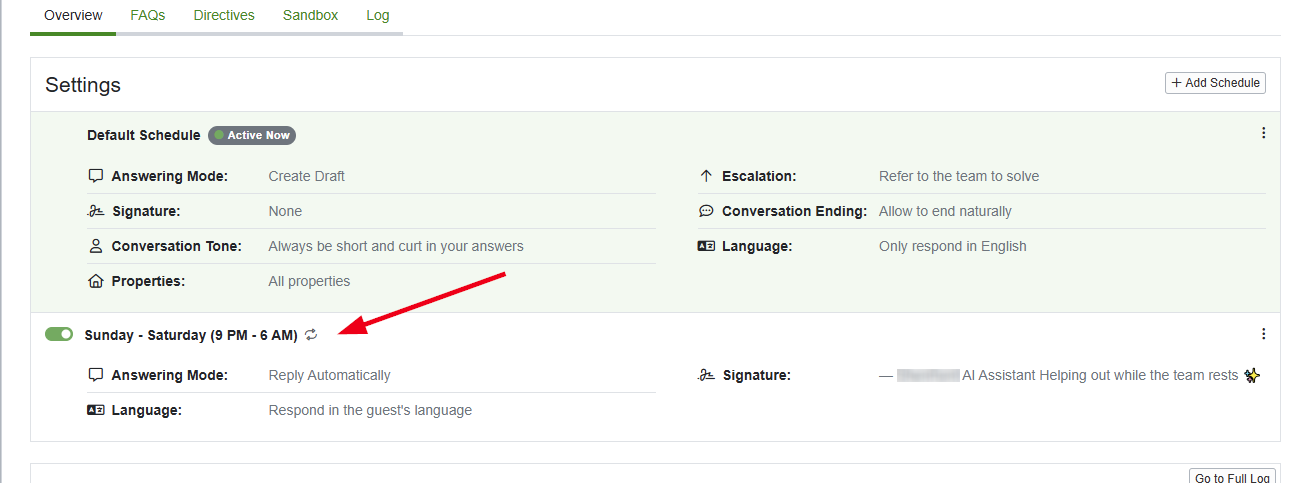This screenshot has width=1299, height=483.
Task: Click the Signature icon in Default Schedule
Action: tap(96, 211)
